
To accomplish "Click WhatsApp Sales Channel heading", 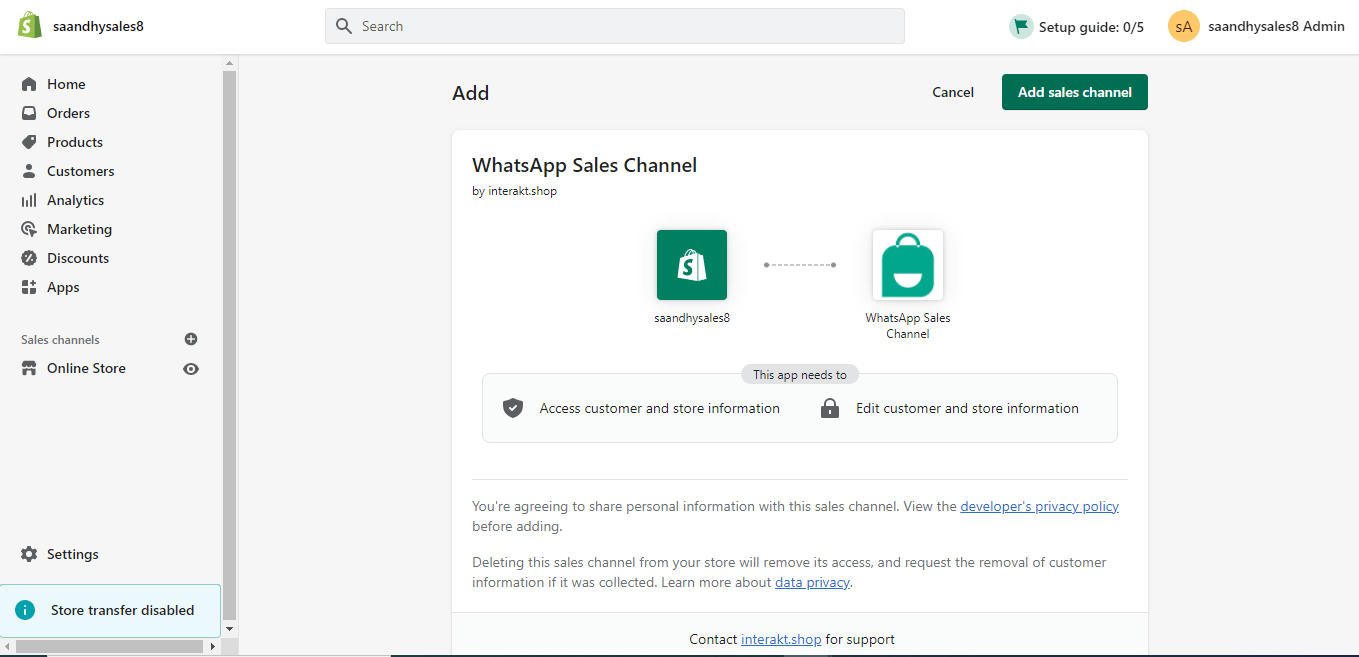I will (584, 165).
